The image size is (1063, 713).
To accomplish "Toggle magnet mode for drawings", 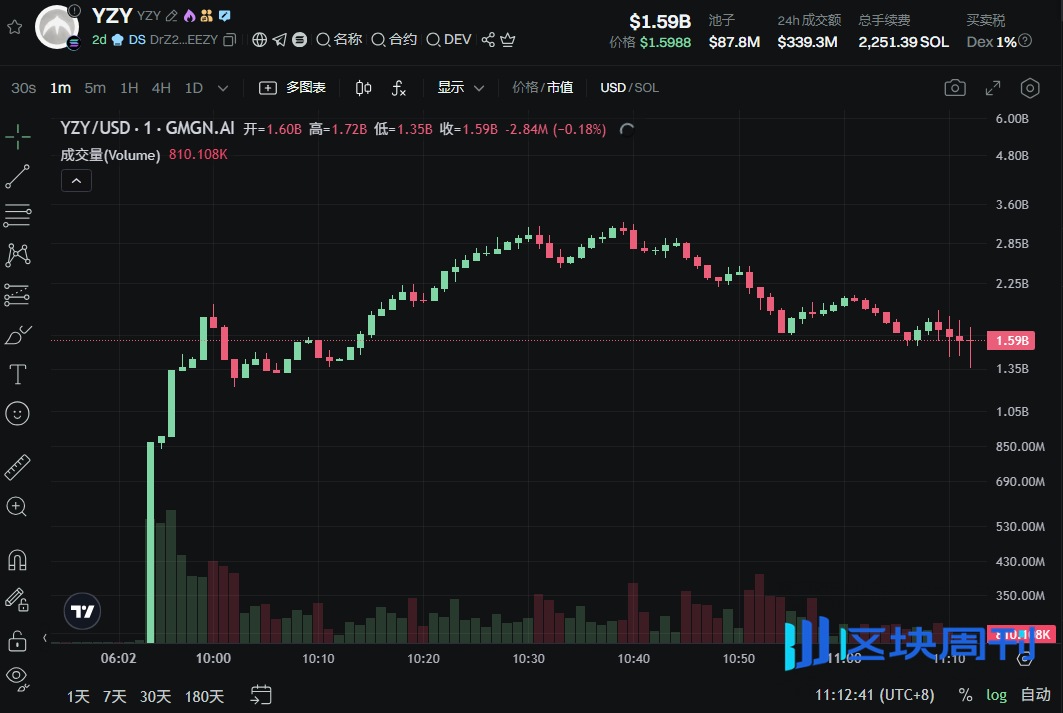I will (18, 561).
